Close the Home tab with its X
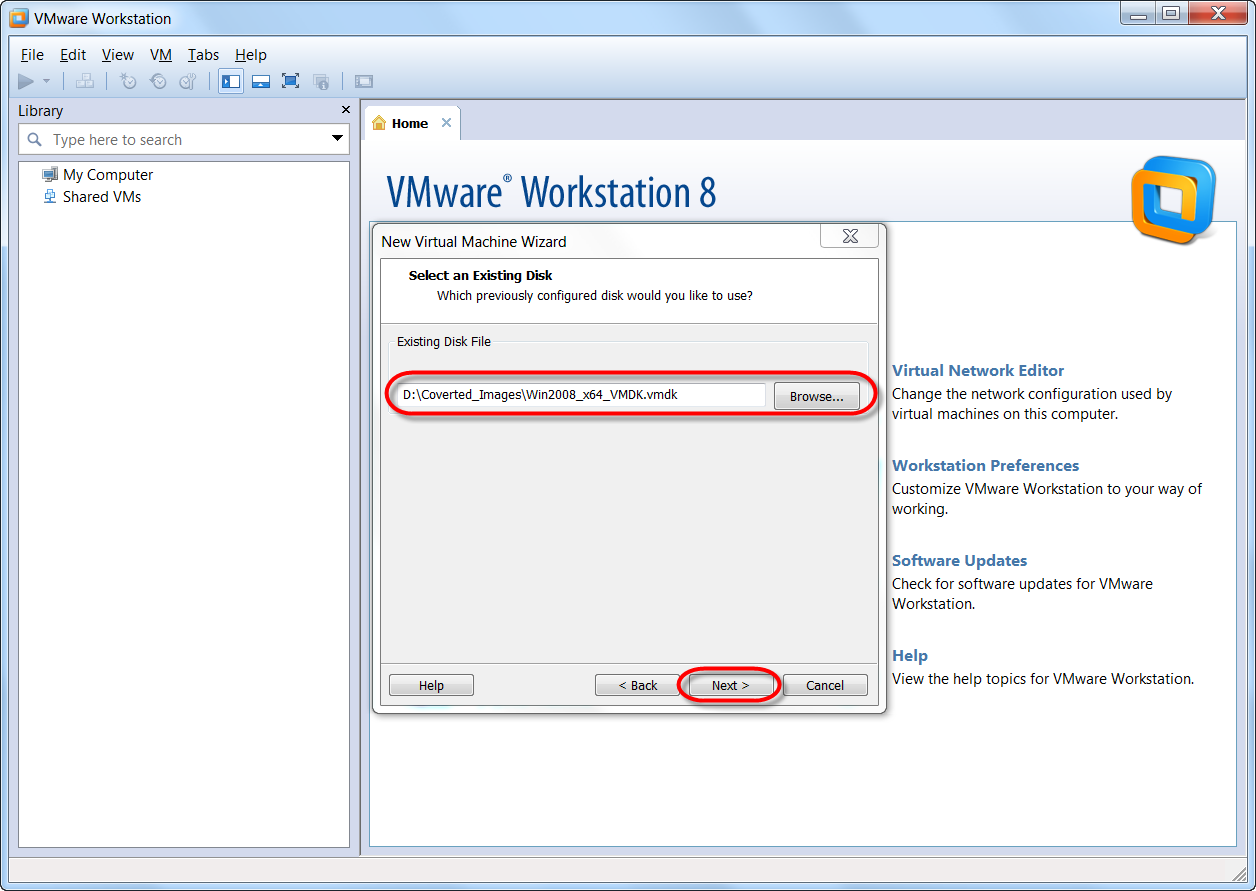This screenshot has width=1256, height=891. coord(446,123)
